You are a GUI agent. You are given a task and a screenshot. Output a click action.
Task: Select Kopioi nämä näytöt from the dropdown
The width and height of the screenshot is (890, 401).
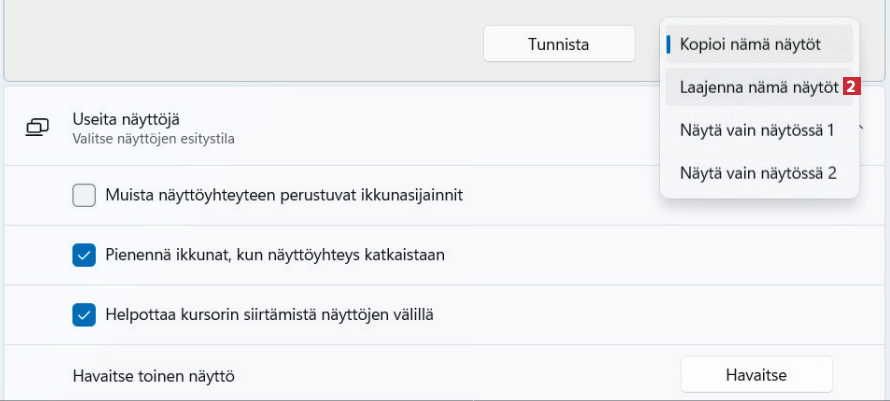pos(750,45)
